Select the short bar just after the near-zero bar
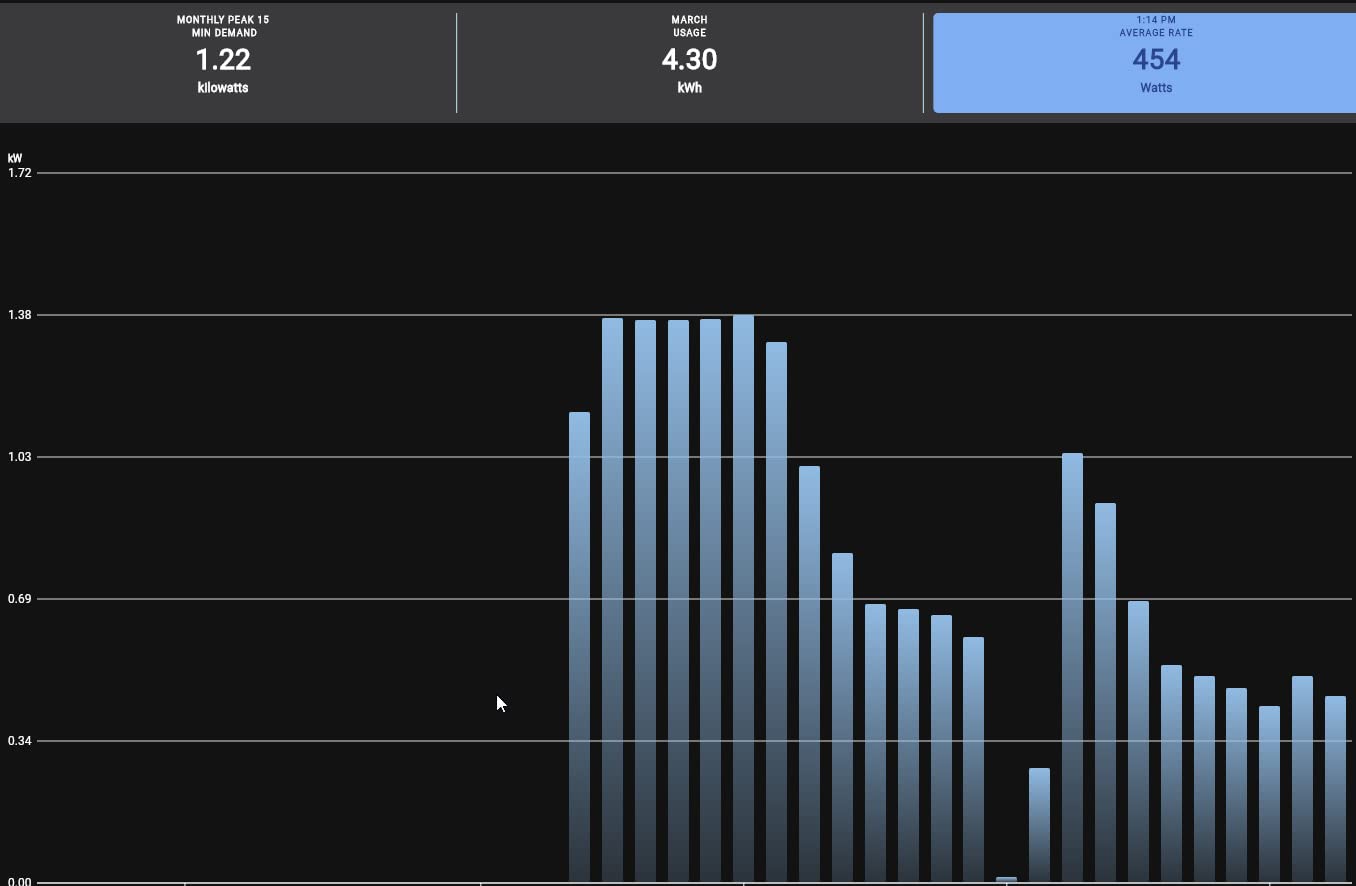Image resolution: width=1356 pixels, height=886 pixels. (1039, 825)
